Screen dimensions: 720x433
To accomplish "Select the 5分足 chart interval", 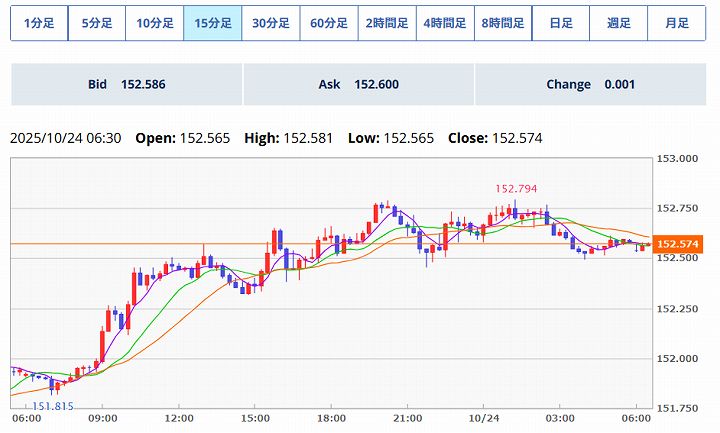I will pos(97,23).
